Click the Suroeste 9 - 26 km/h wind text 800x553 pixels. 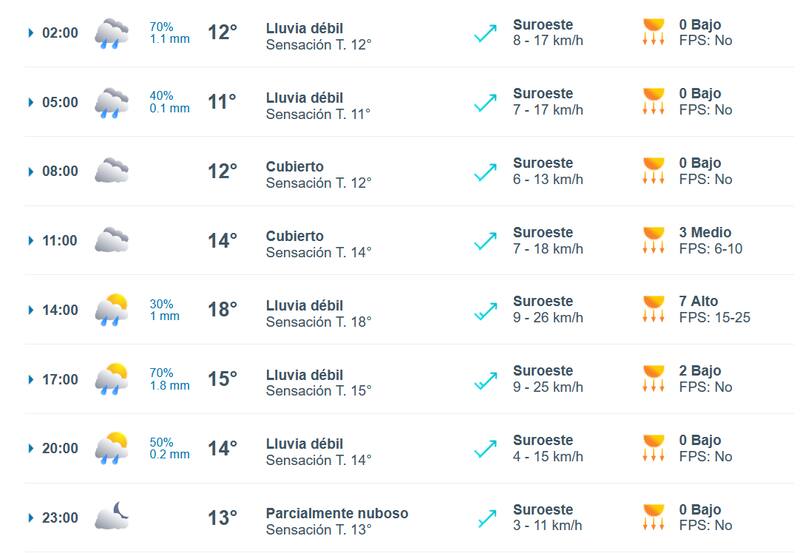tap(547, 309)
